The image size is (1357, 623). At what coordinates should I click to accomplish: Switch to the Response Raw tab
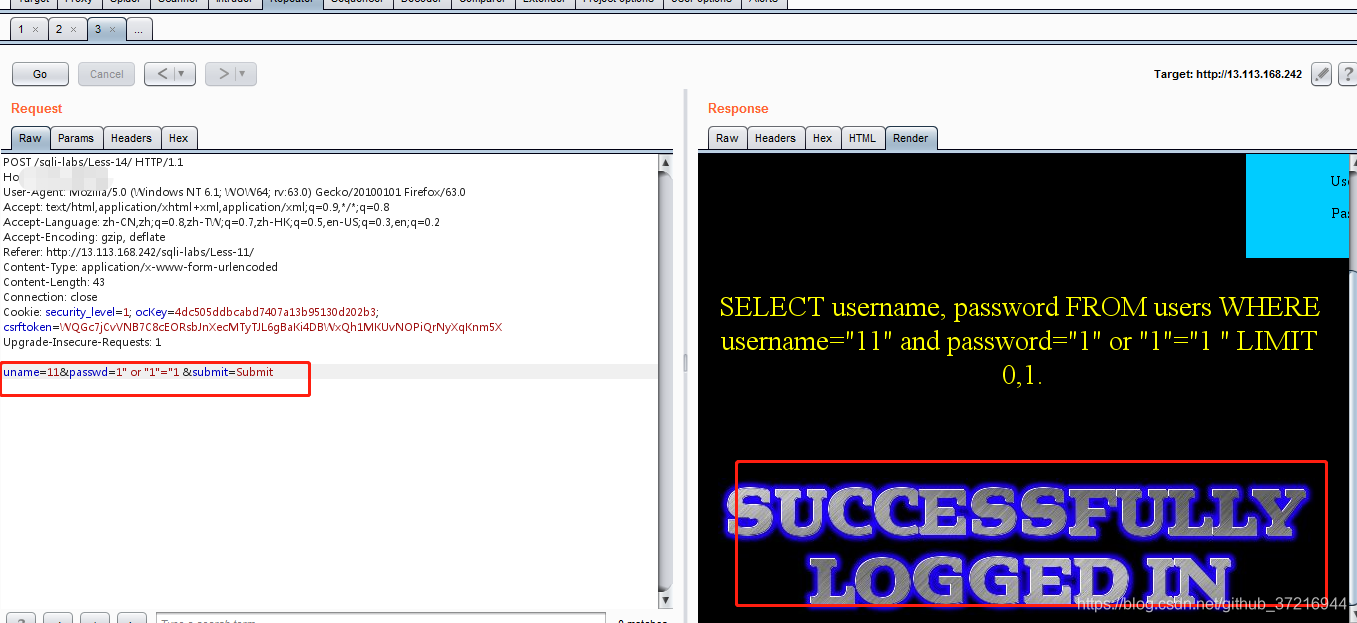pyautogui.click(x=727, y=138)
